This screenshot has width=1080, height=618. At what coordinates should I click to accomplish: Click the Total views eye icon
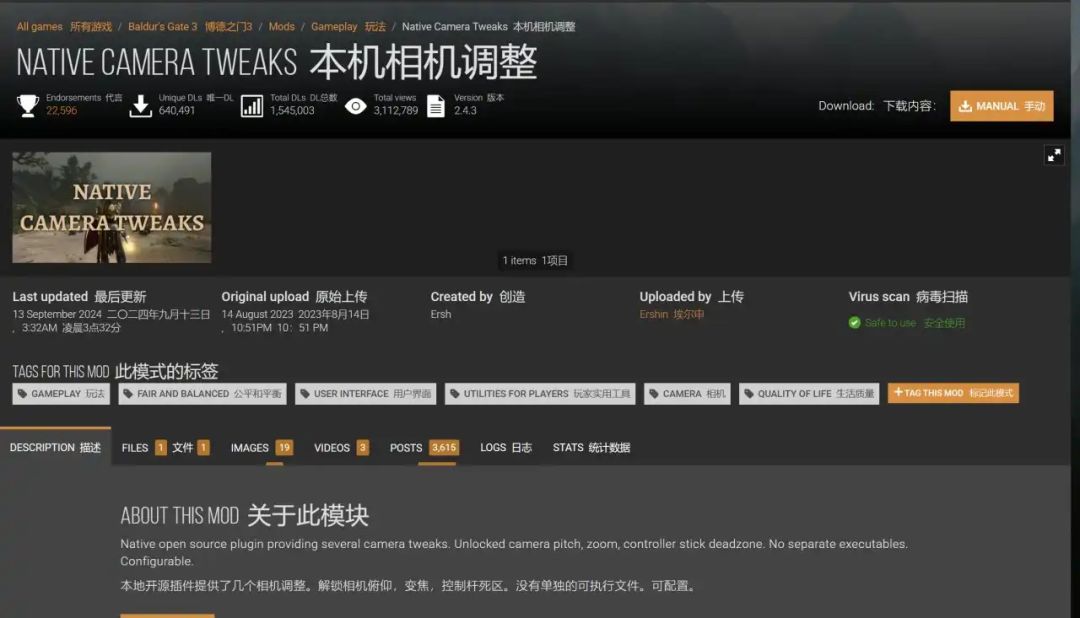(355, 106)
